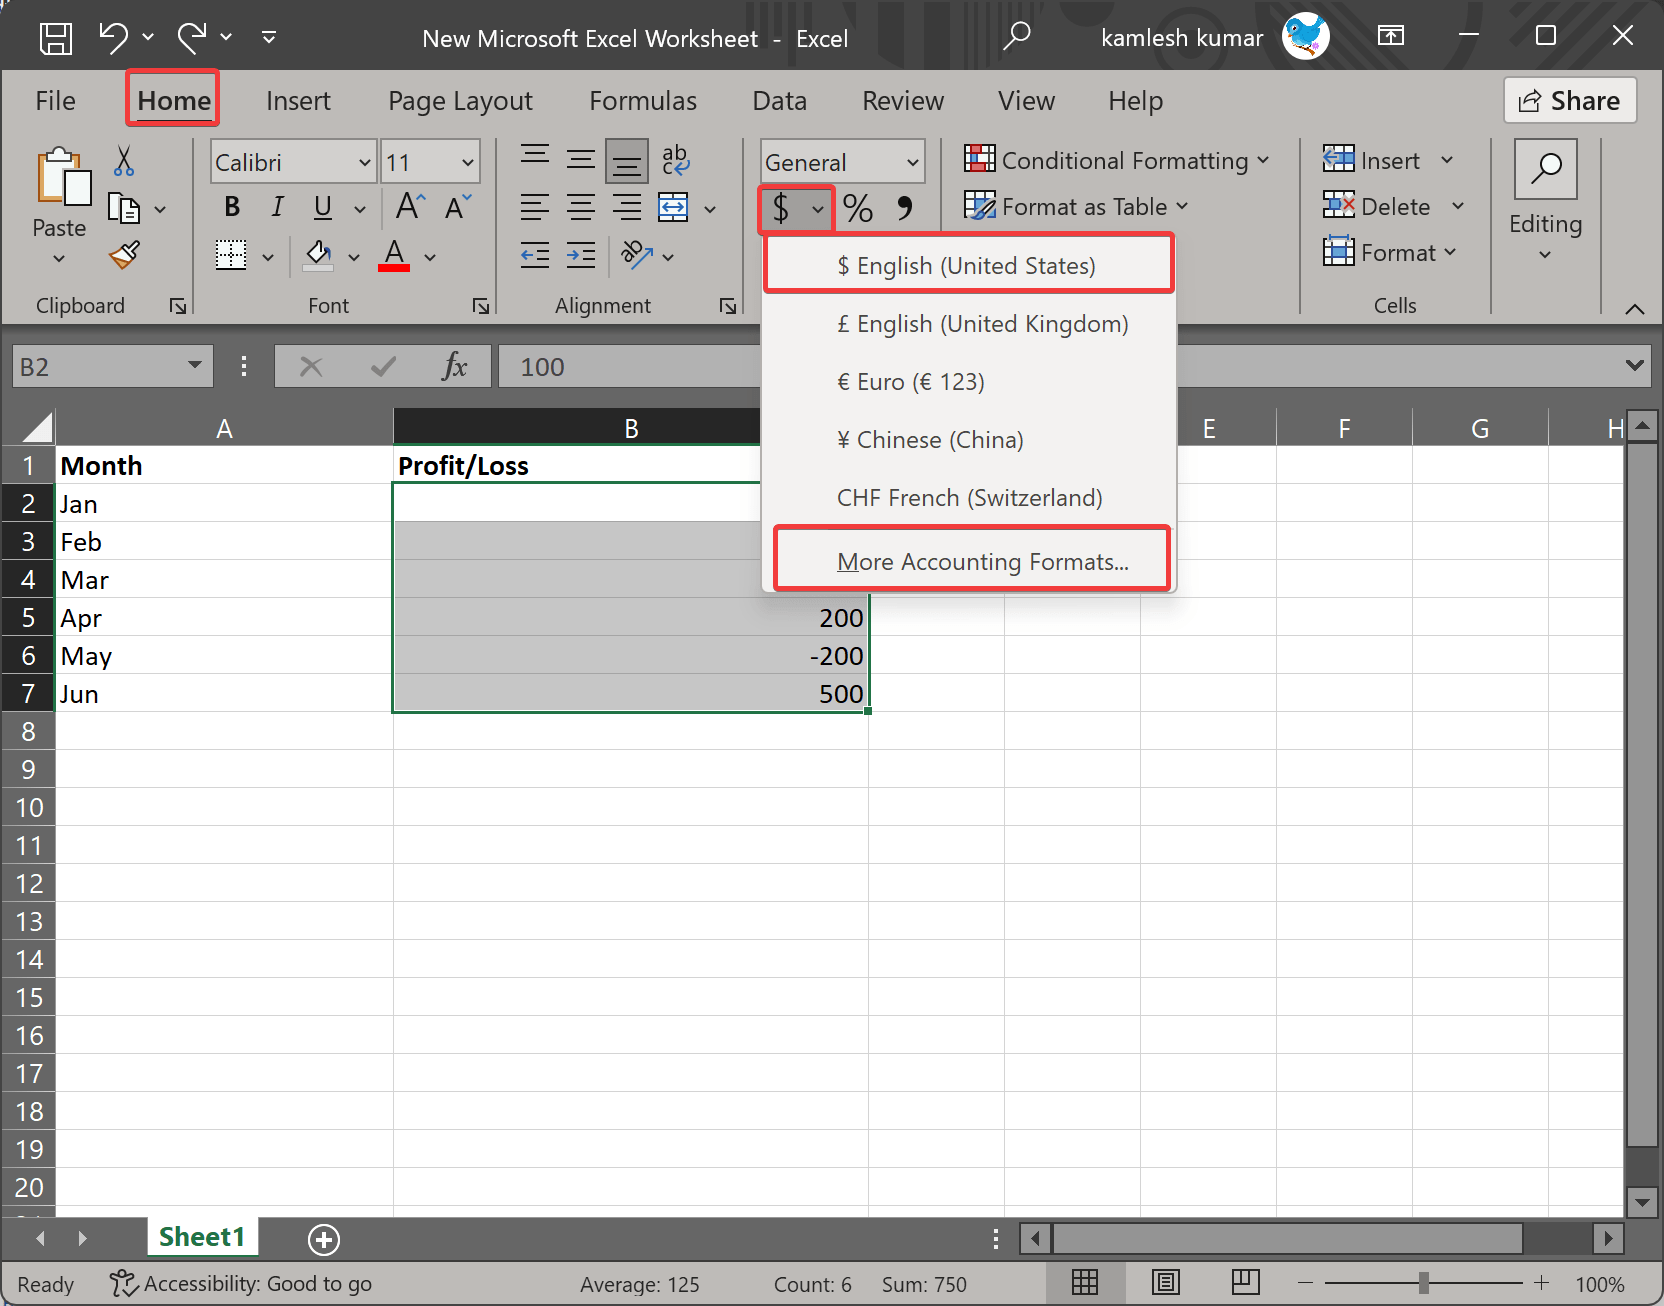Select the Percent Style icon
The image size is (1664, 1306).
click(x=856, y=209)
